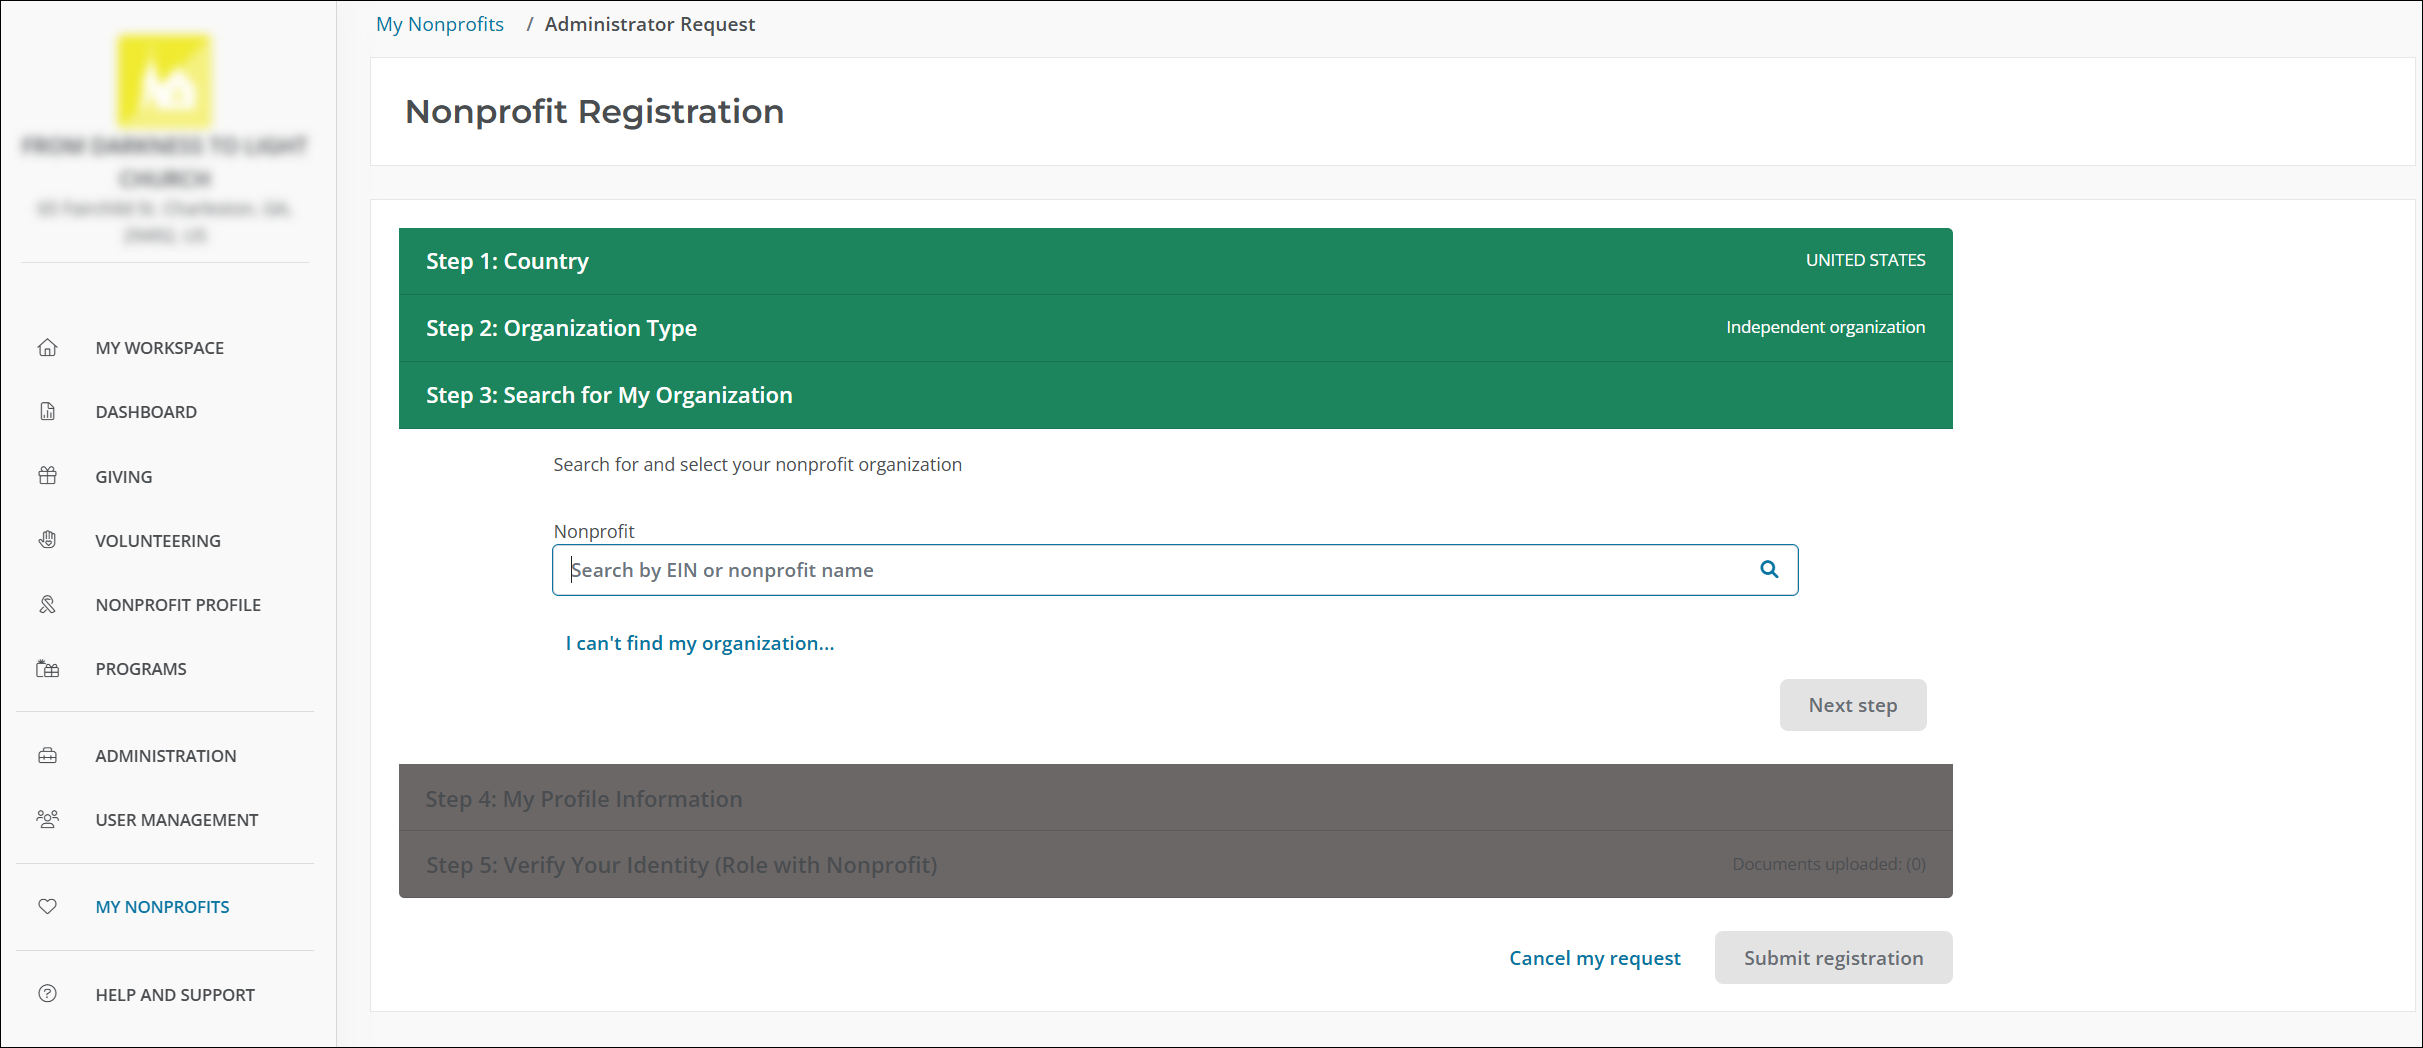Click the Next step button
2423x1048 pixels.
(x=1852, y=705)
